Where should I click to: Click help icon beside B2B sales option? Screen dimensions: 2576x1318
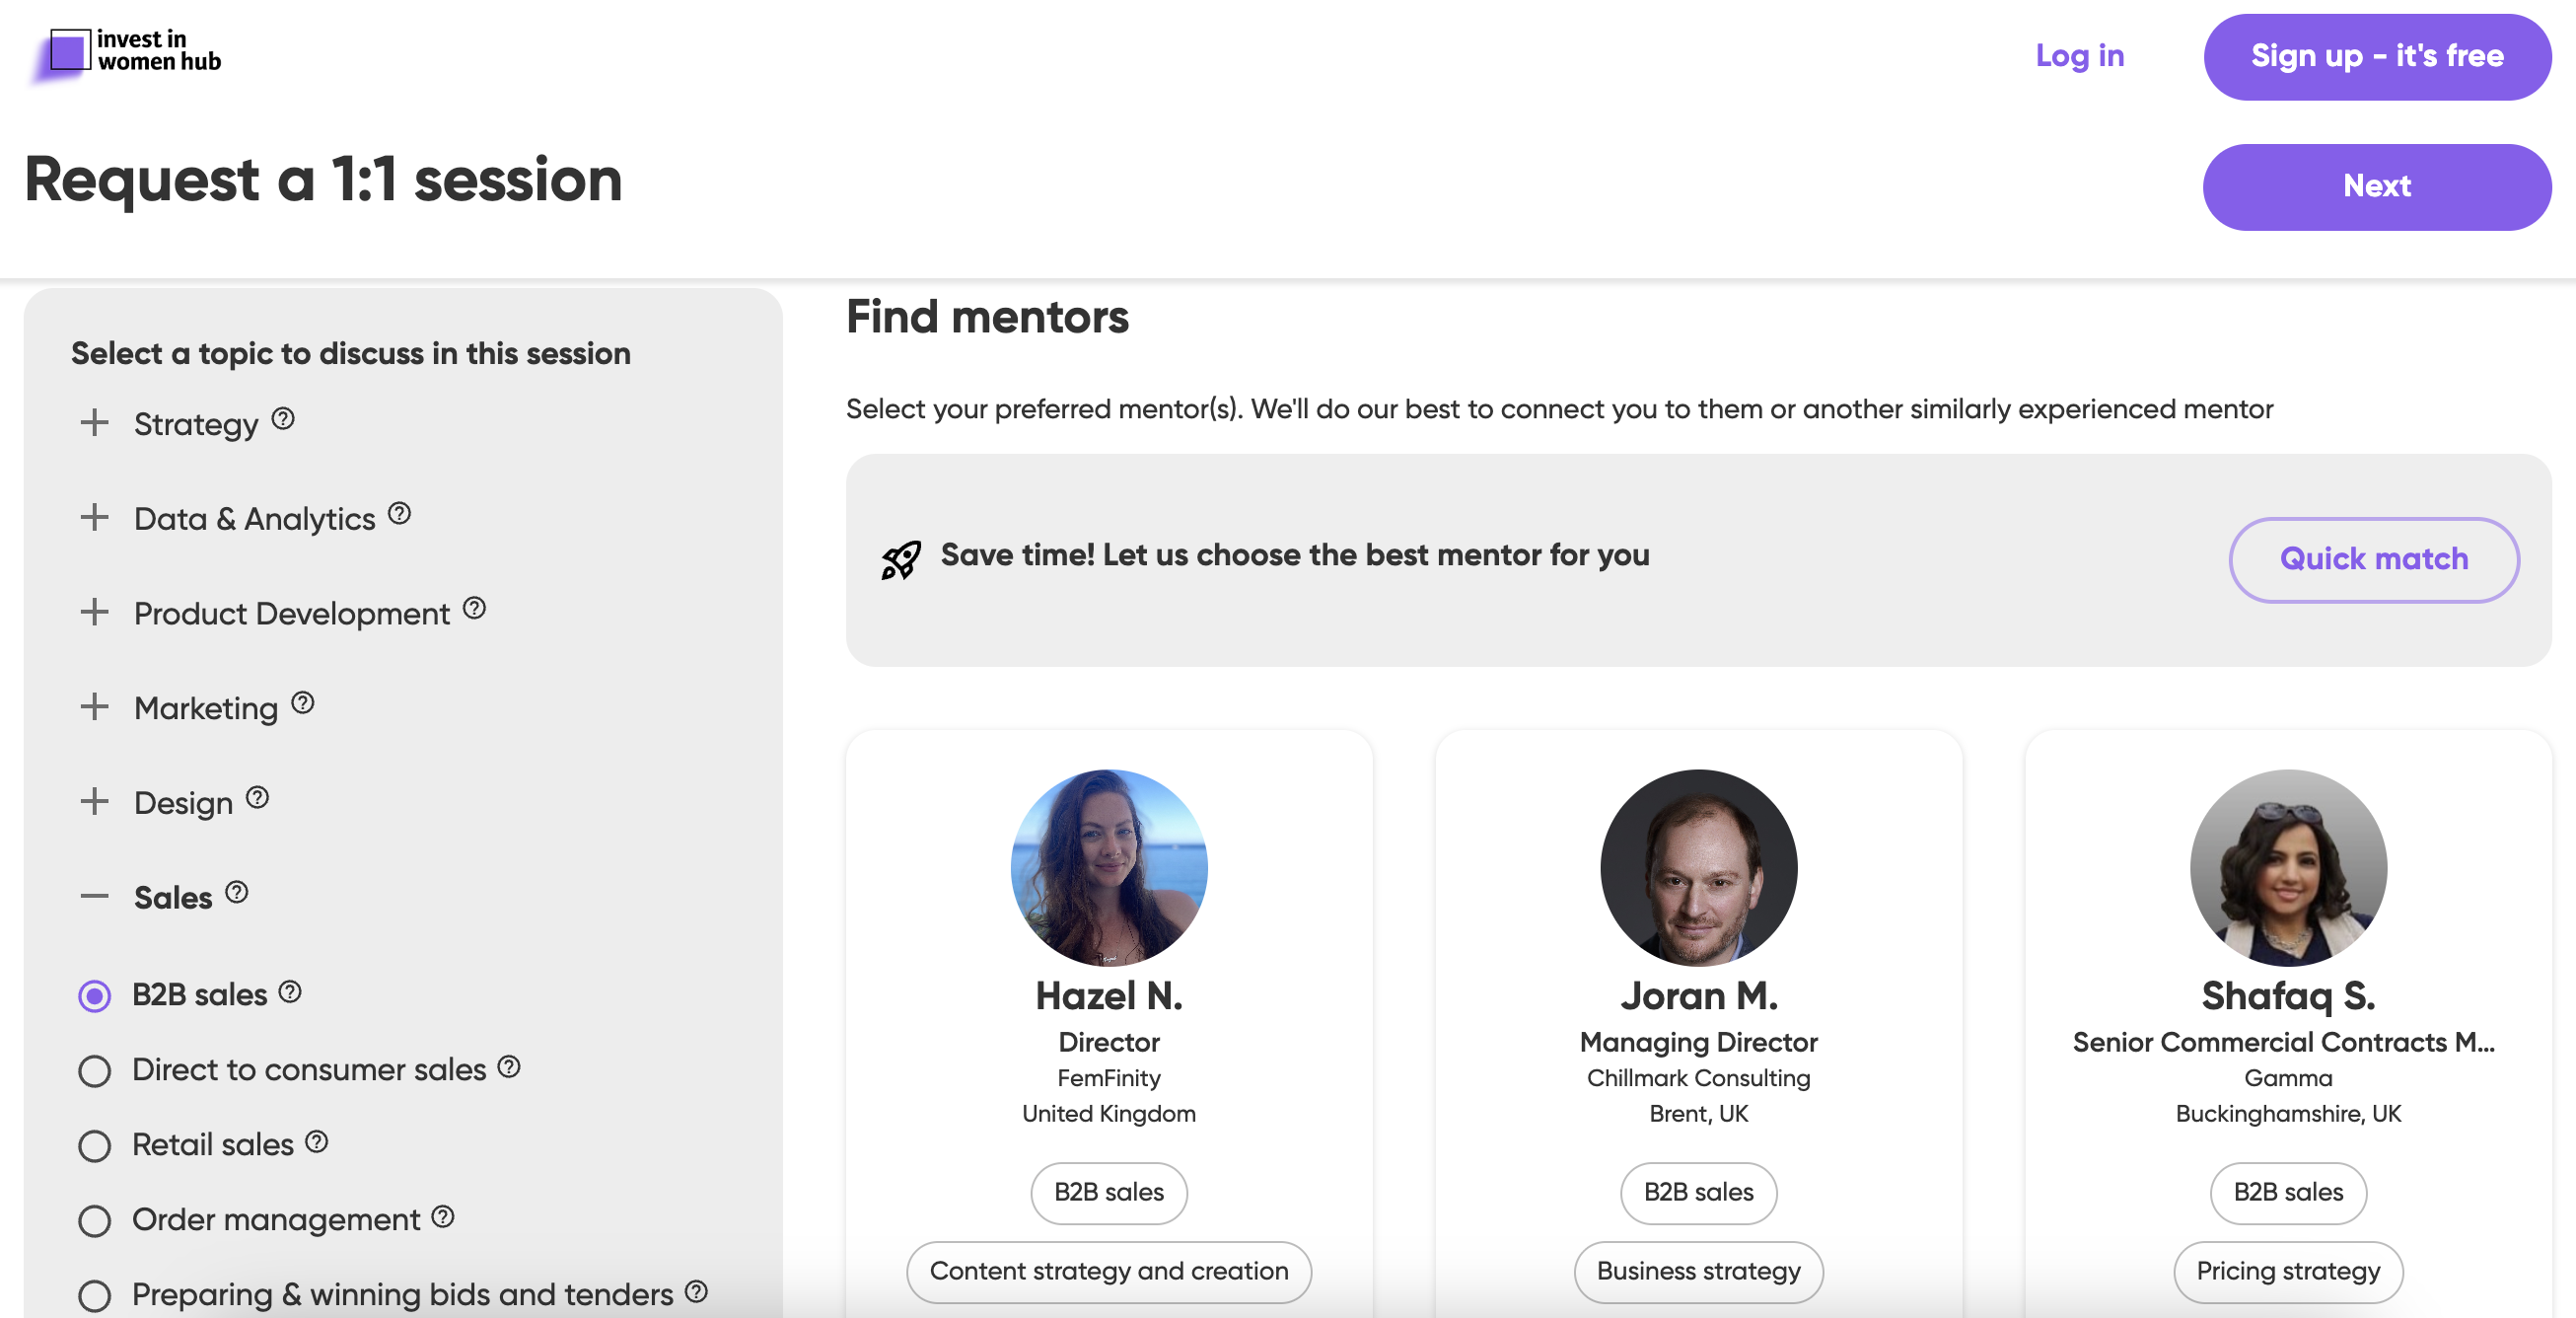290,991
